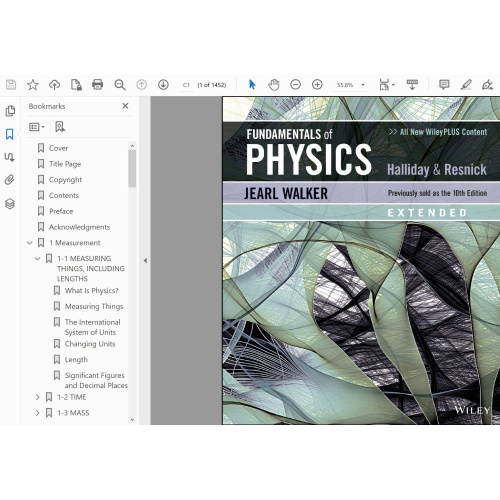Select the hand pan tool
This screenshot has height=500, width=500.
(x=274, y=85)
